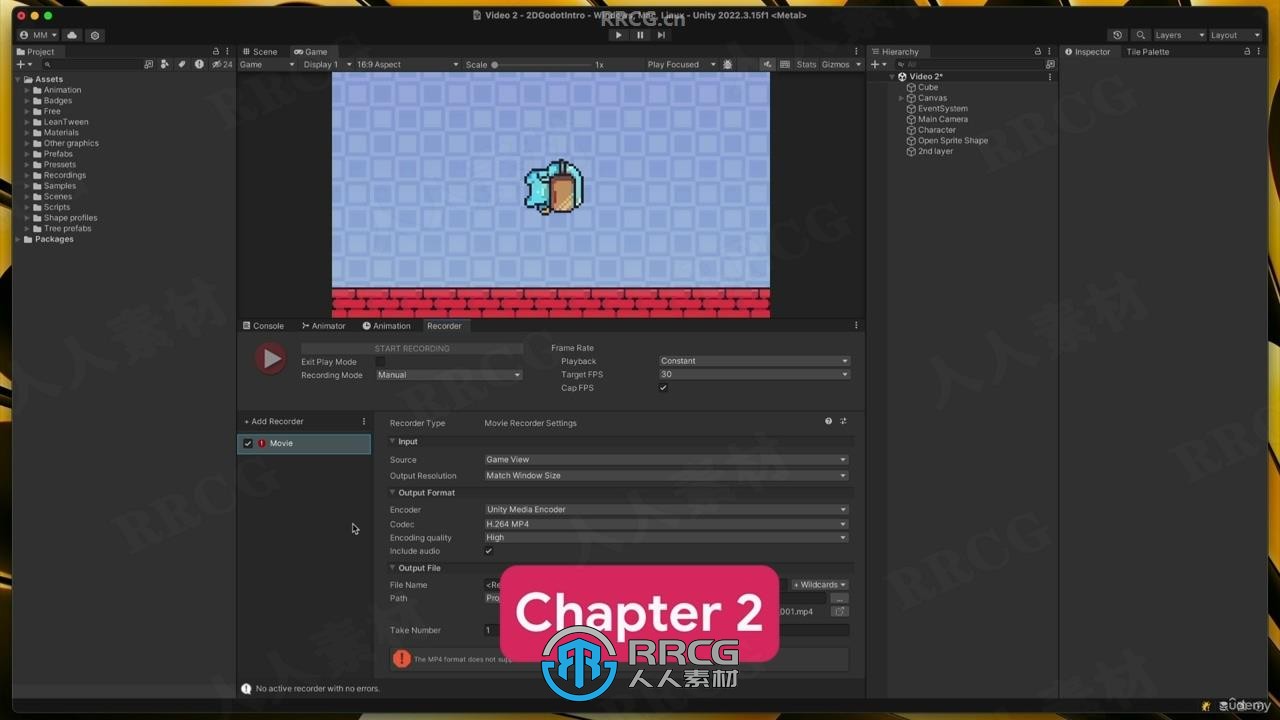Image resolution: width=1280 pixels, height=720 pixels.
Task: Click the Project error log filter icon
Action: (x=199, y=64)
